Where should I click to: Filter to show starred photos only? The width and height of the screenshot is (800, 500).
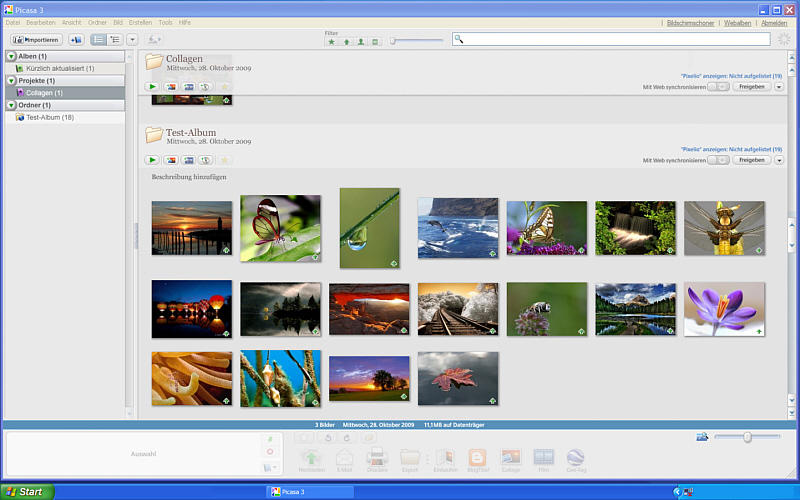331,42
